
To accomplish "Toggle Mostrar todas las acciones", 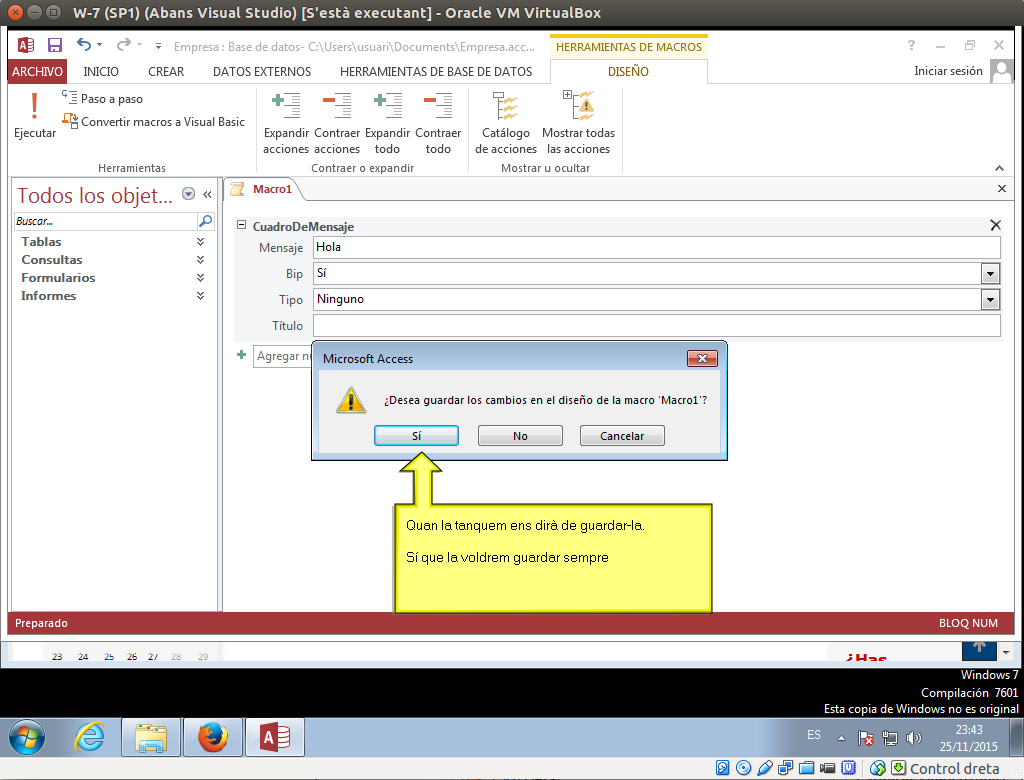I will tap(579, 123).
